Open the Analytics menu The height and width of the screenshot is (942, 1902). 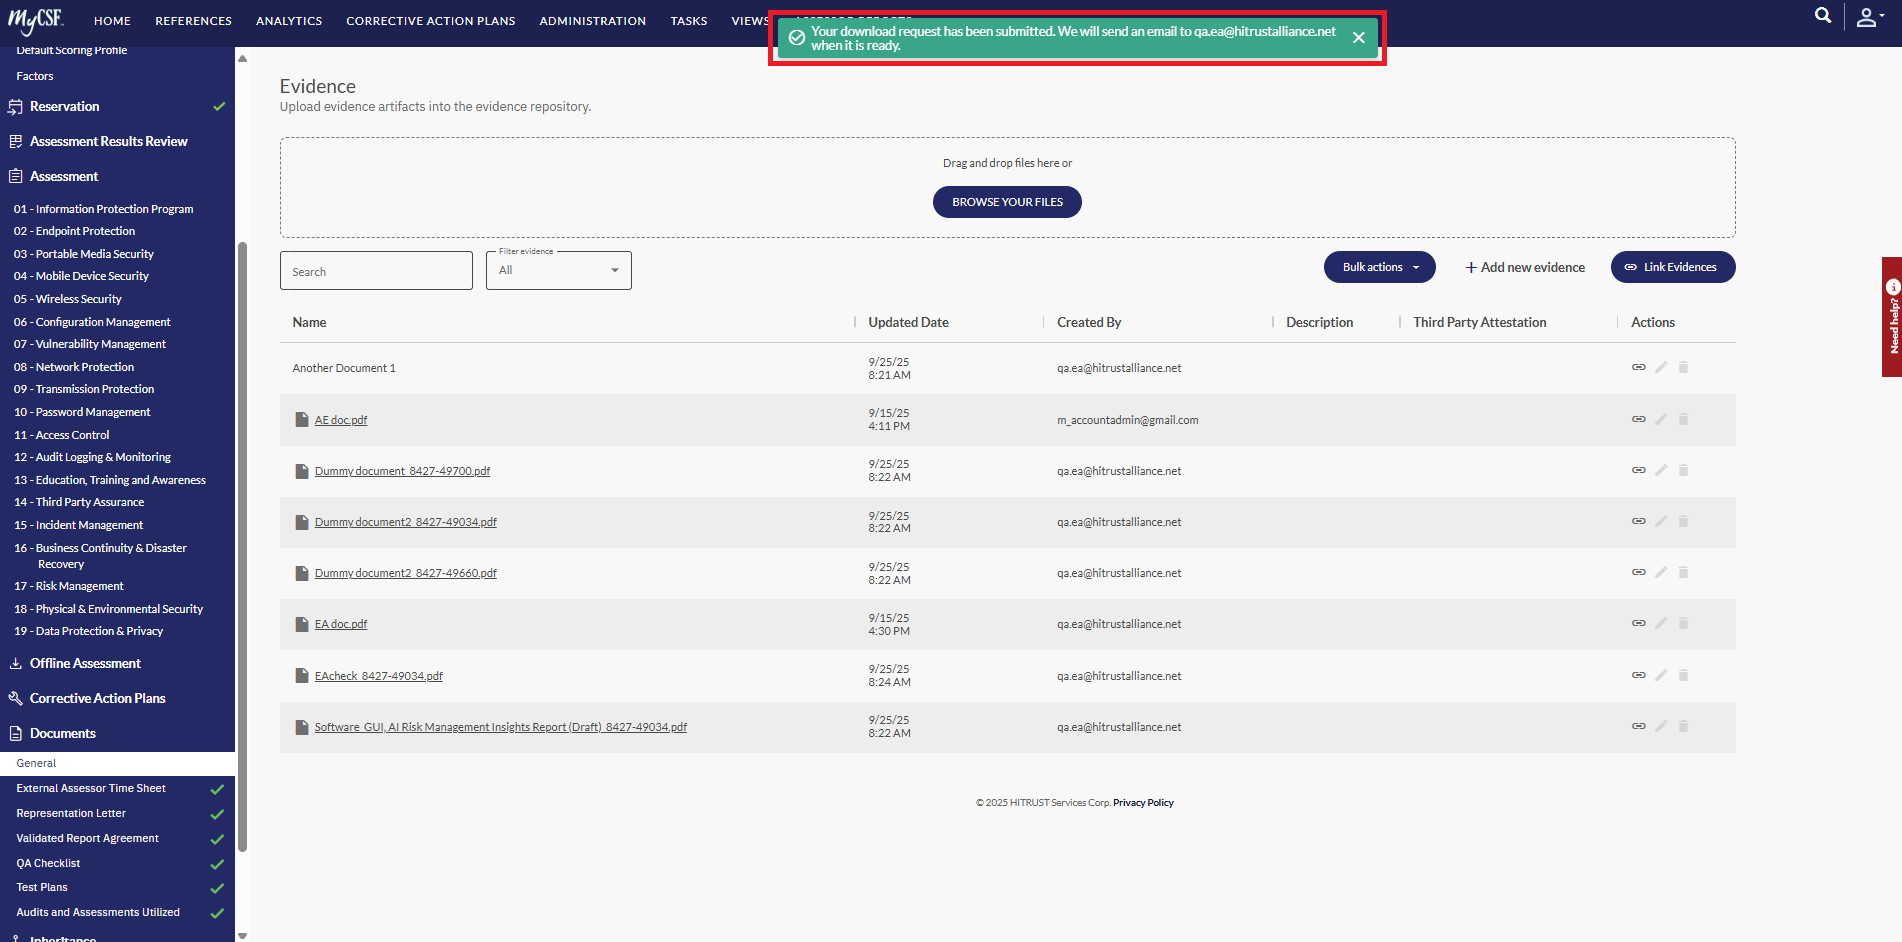pyautogui.click(x=289, y=21)
